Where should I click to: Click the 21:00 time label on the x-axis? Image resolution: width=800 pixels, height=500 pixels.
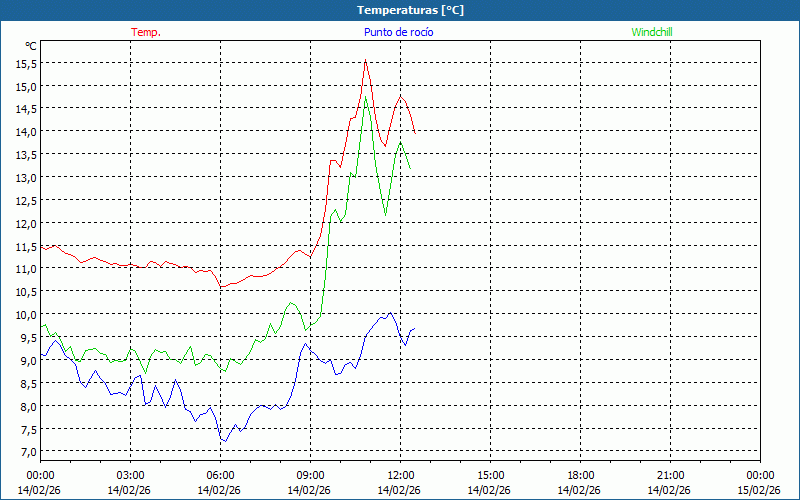pyautogui.click(x=670, y=475)
